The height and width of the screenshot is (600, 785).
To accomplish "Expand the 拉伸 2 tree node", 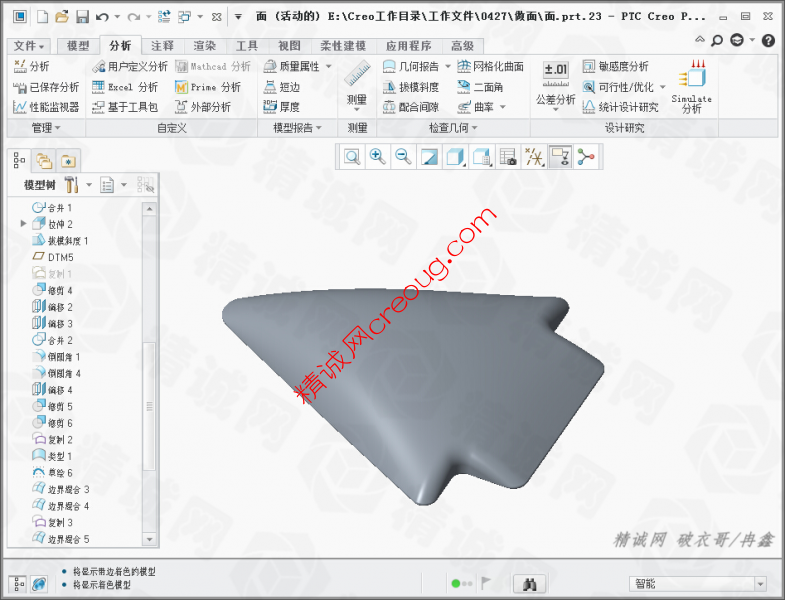I will (x=23, y=223).
